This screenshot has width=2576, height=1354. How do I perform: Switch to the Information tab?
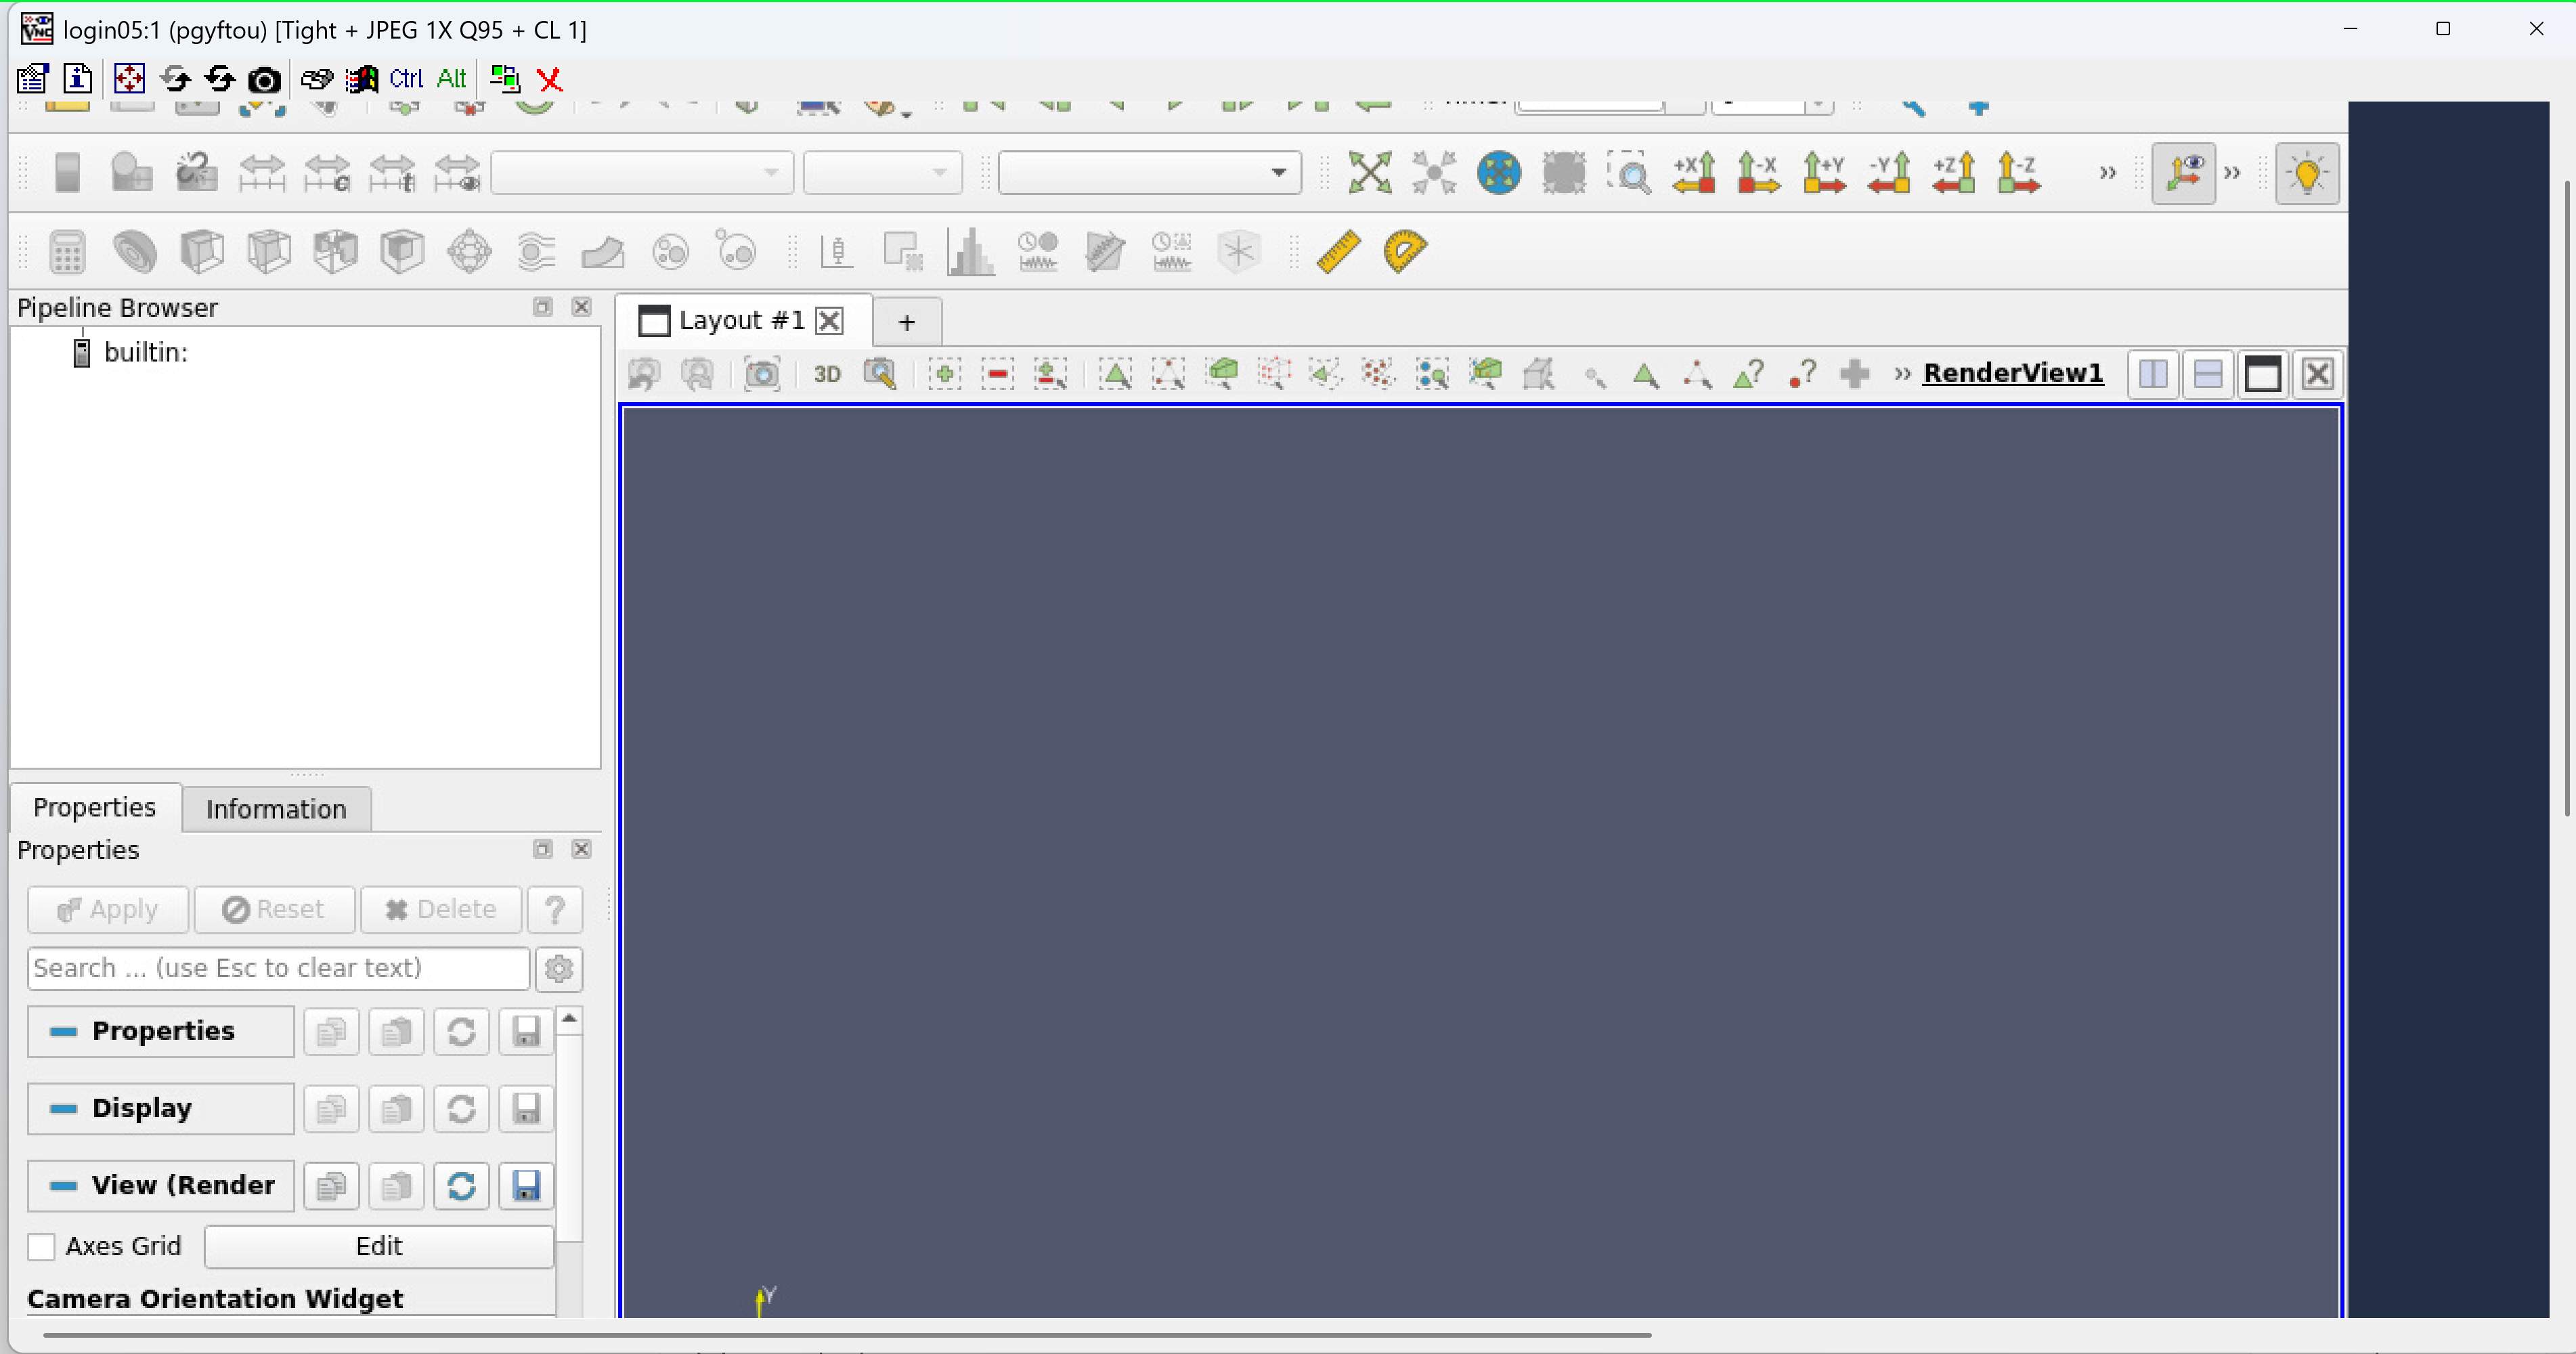pos(276,809)
